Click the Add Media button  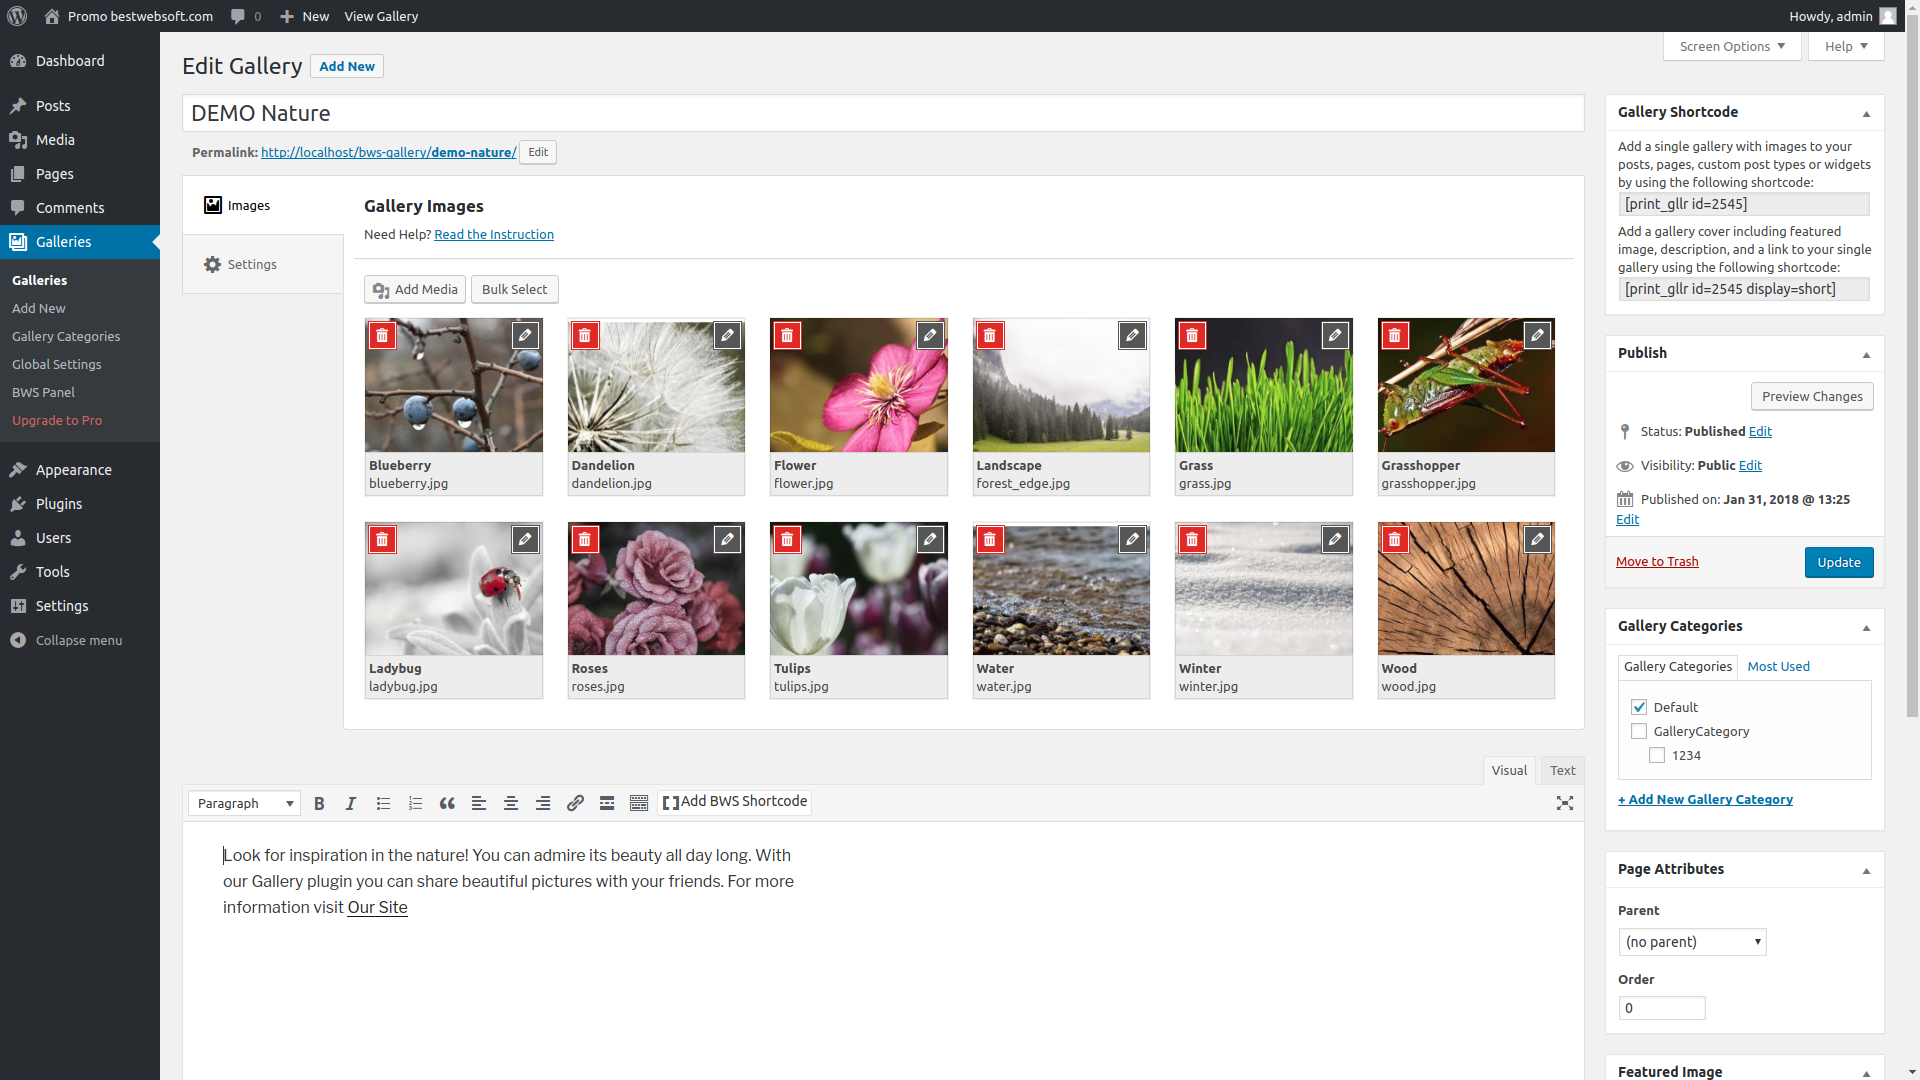tap(414, 289)
